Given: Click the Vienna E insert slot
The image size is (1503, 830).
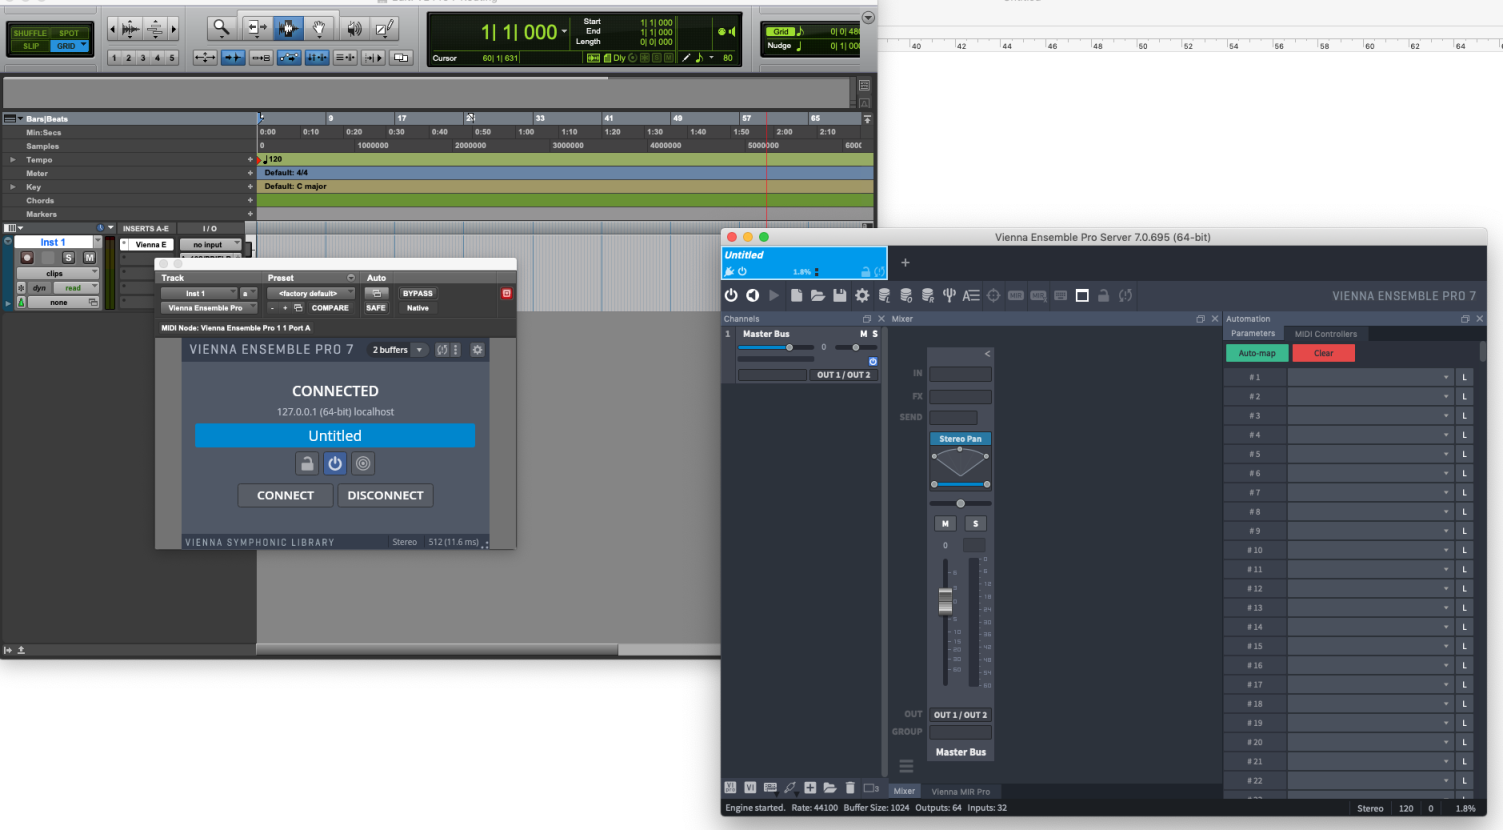Looking at the screenshot, I should click(x=147, y=244).
